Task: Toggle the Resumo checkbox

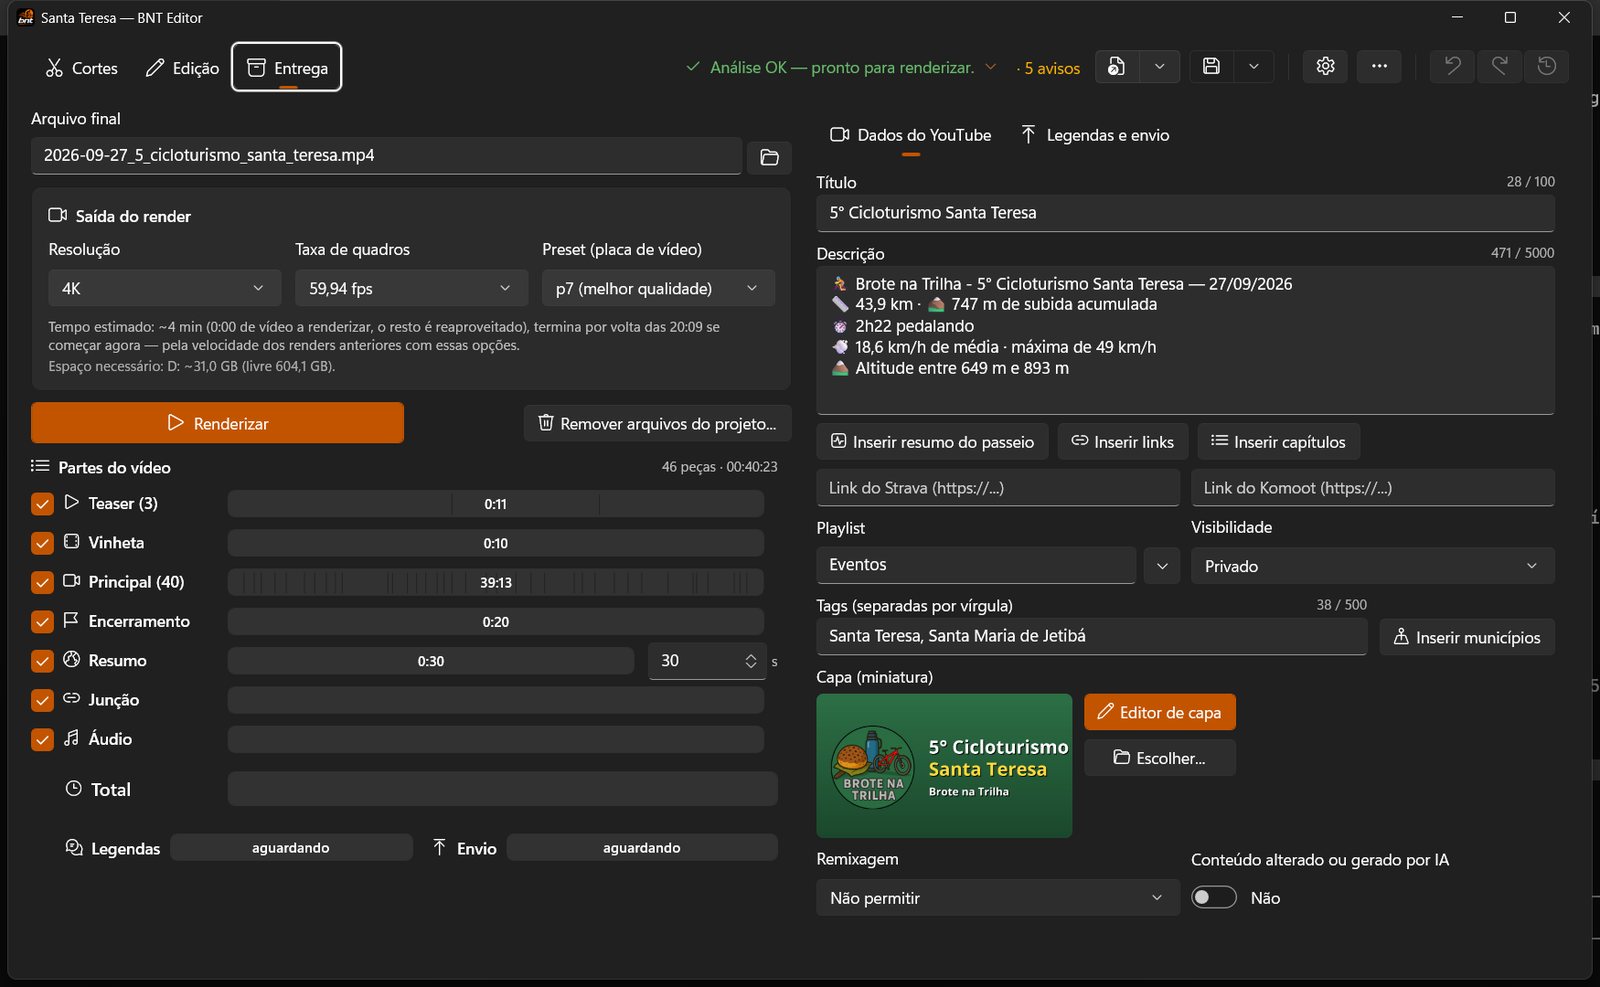Action: [42, 661]
